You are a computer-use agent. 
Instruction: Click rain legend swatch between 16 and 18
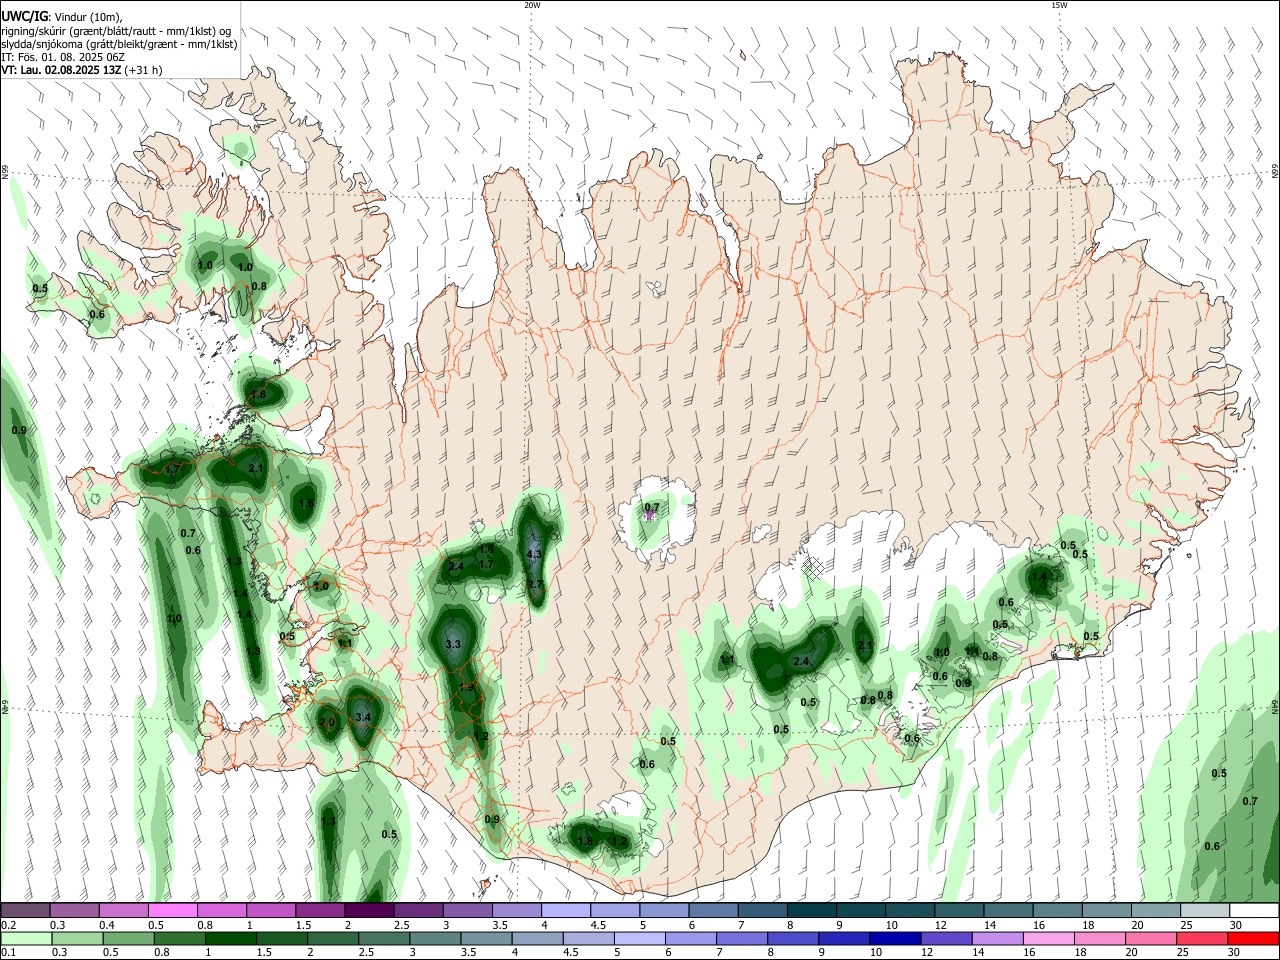[1048, 939]
